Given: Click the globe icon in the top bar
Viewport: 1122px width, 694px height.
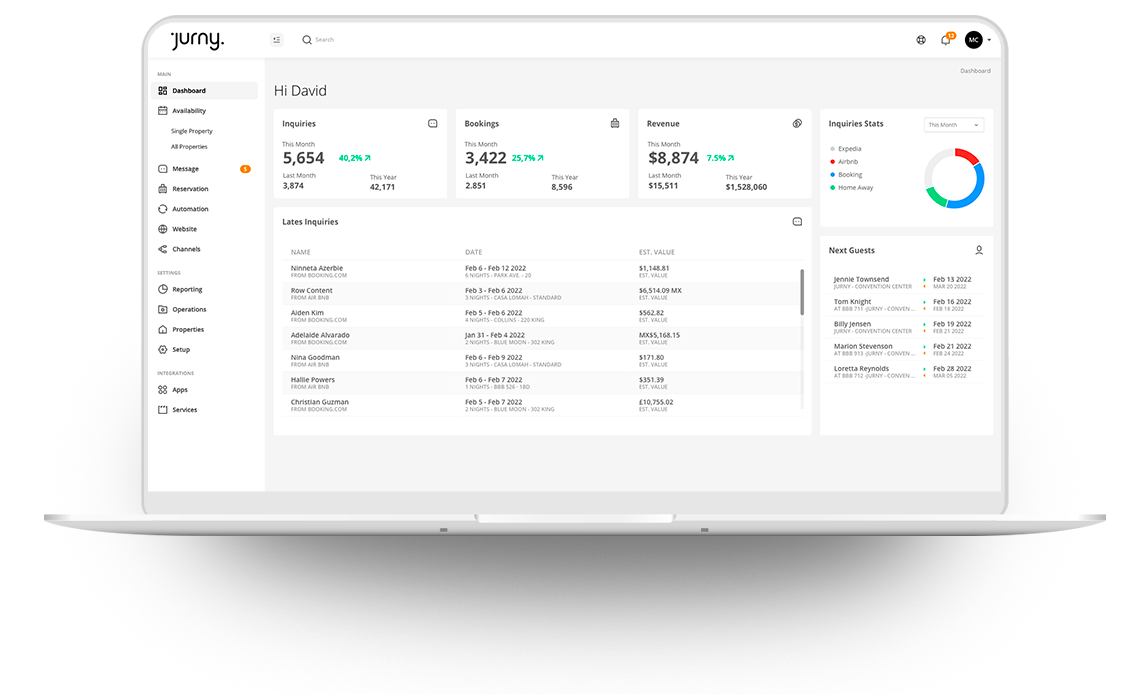Looking at the screenshot, I should click(921, 39).
